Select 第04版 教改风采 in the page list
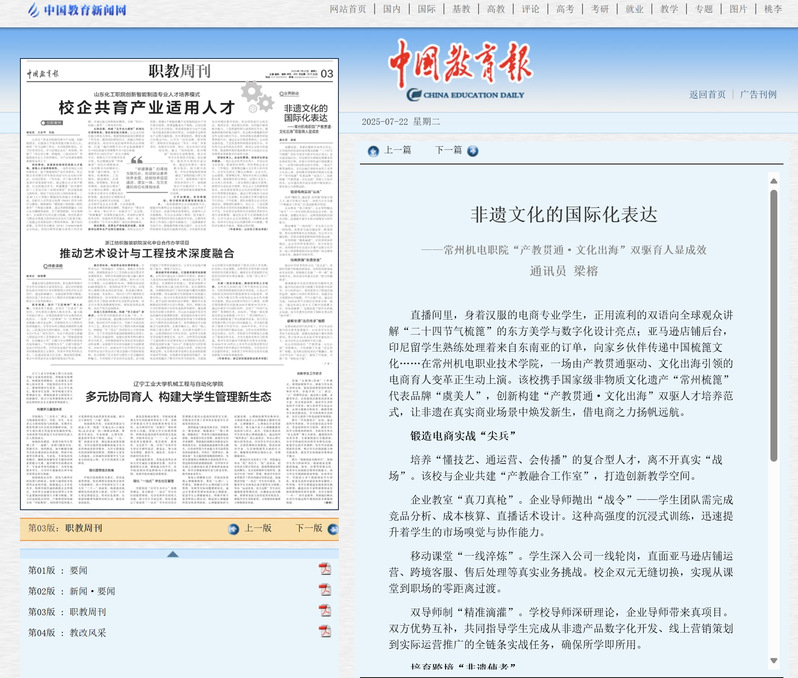 click(66, 633)
